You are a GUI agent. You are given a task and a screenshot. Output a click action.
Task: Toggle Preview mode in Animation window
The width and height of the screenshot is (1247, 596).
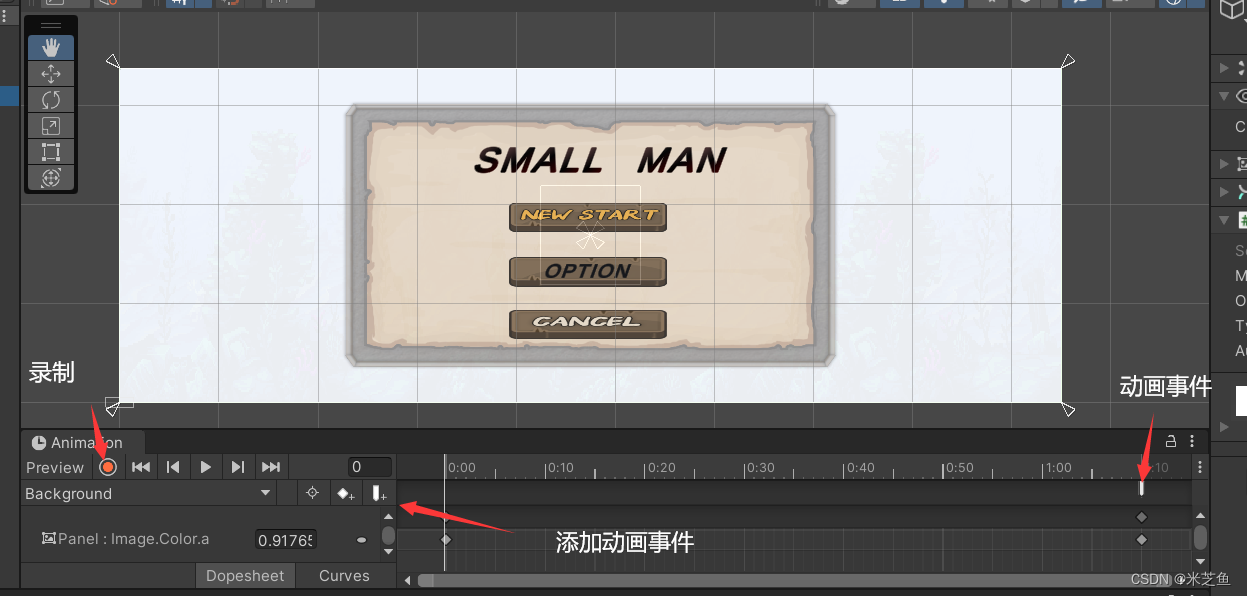pyautogui.click(x=55, y=467)
